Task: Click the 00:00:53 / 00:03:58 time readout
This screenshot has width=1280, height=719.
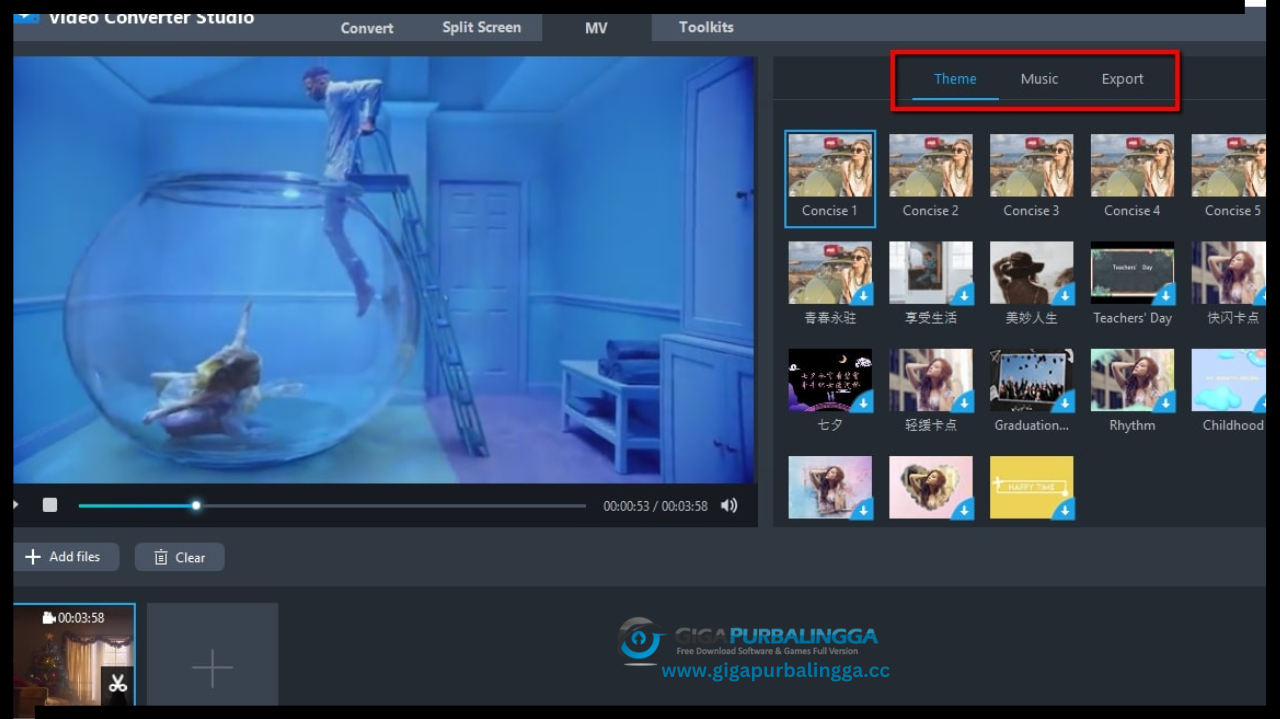Action: point(655,506)
